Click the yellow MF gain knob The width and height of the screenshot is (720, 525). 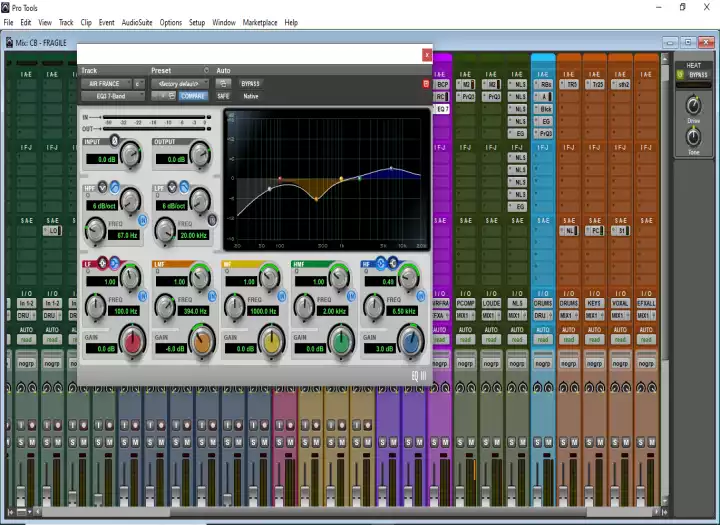tap(271, 342)
